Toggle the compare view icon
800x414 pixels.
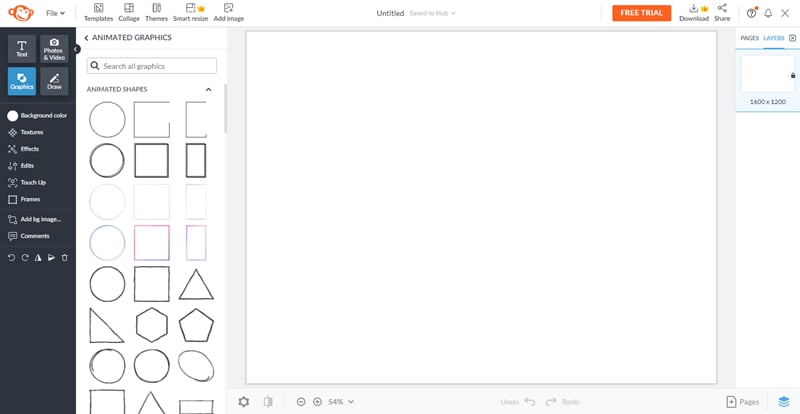pos(268,402)
